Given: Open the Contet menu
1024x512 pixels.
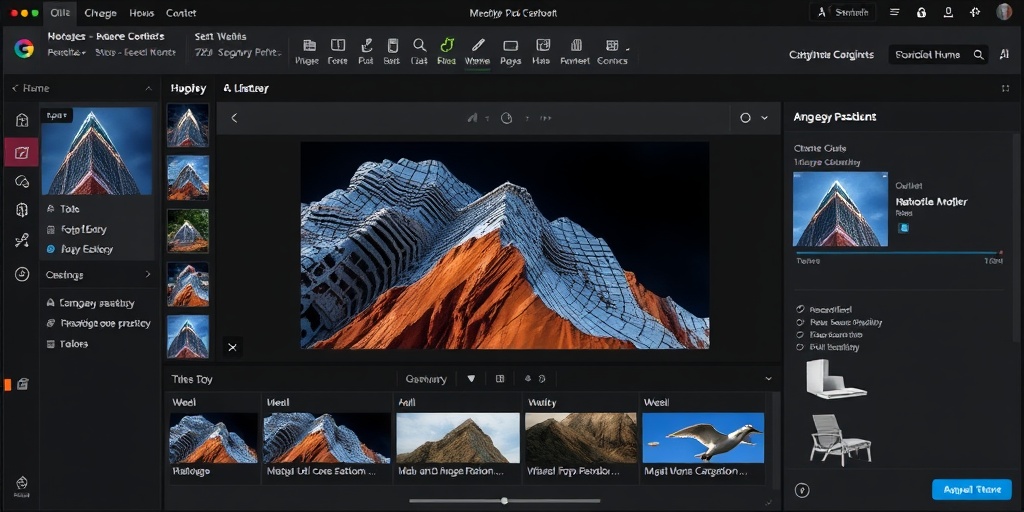Looking at the screenshot, I should coord(181,12).
